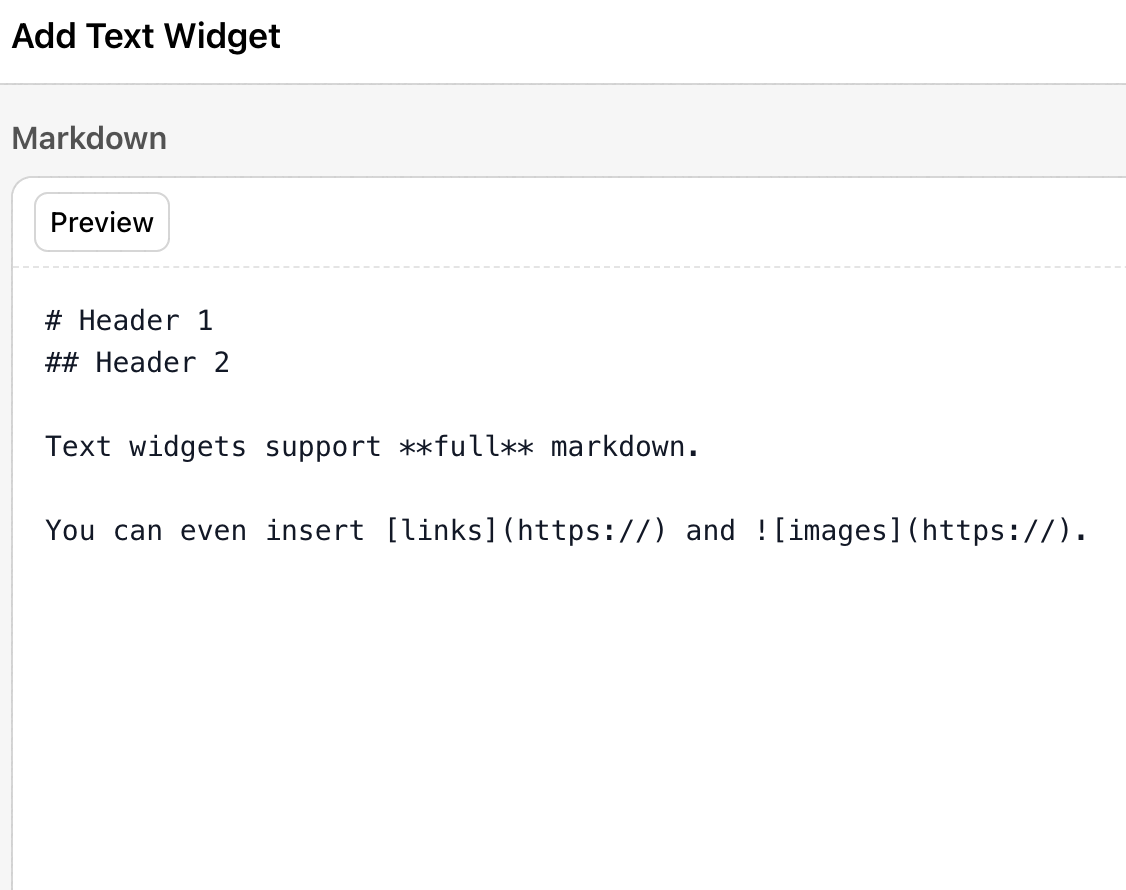Click the word "insert" in the editor
Screen dimensions: 1126x890
314,531
